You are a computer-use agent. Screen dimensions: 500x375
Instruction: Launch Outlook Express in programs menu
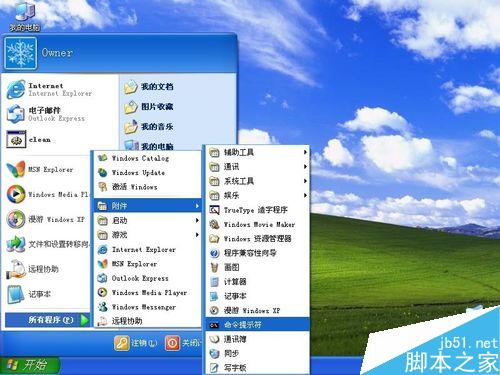148,278
